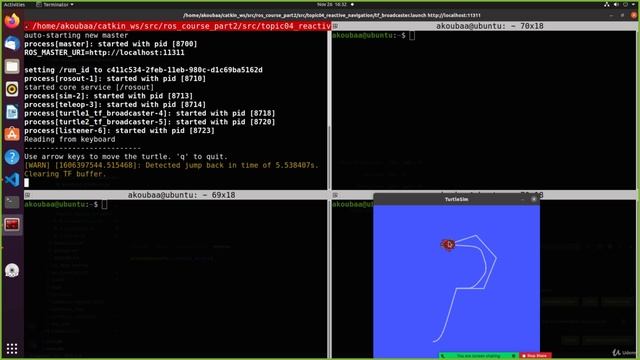The image size is (640, 360).
Task: Launch Thunderbird mail from the dock
Action: [x=12, y=43]
